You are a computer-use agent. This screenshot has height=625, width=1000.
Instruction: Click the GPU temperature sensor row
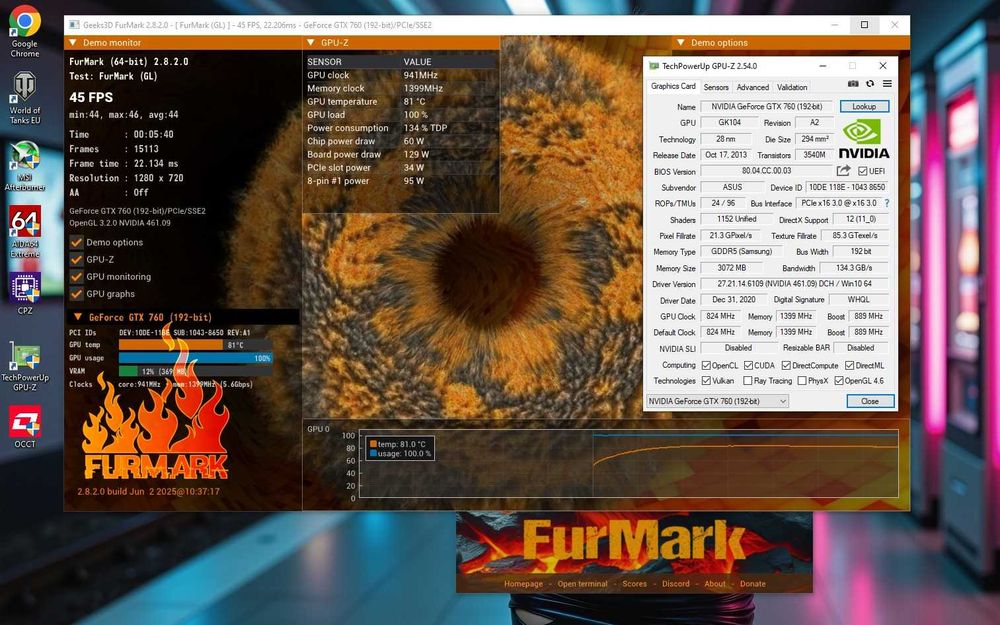point(401,101)
